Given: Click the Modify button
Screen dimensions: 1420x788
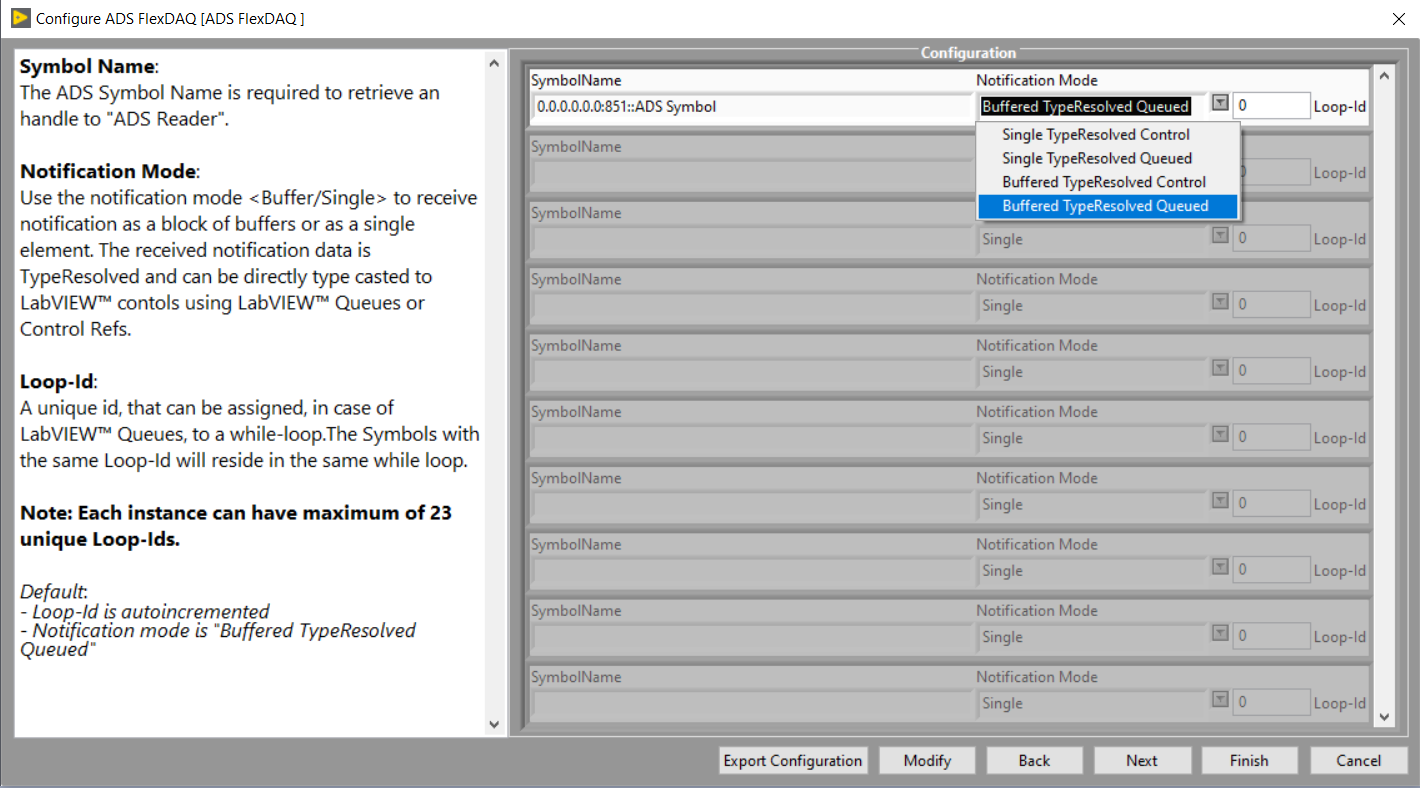Looking at the screenshot, I should click(927, 761).
